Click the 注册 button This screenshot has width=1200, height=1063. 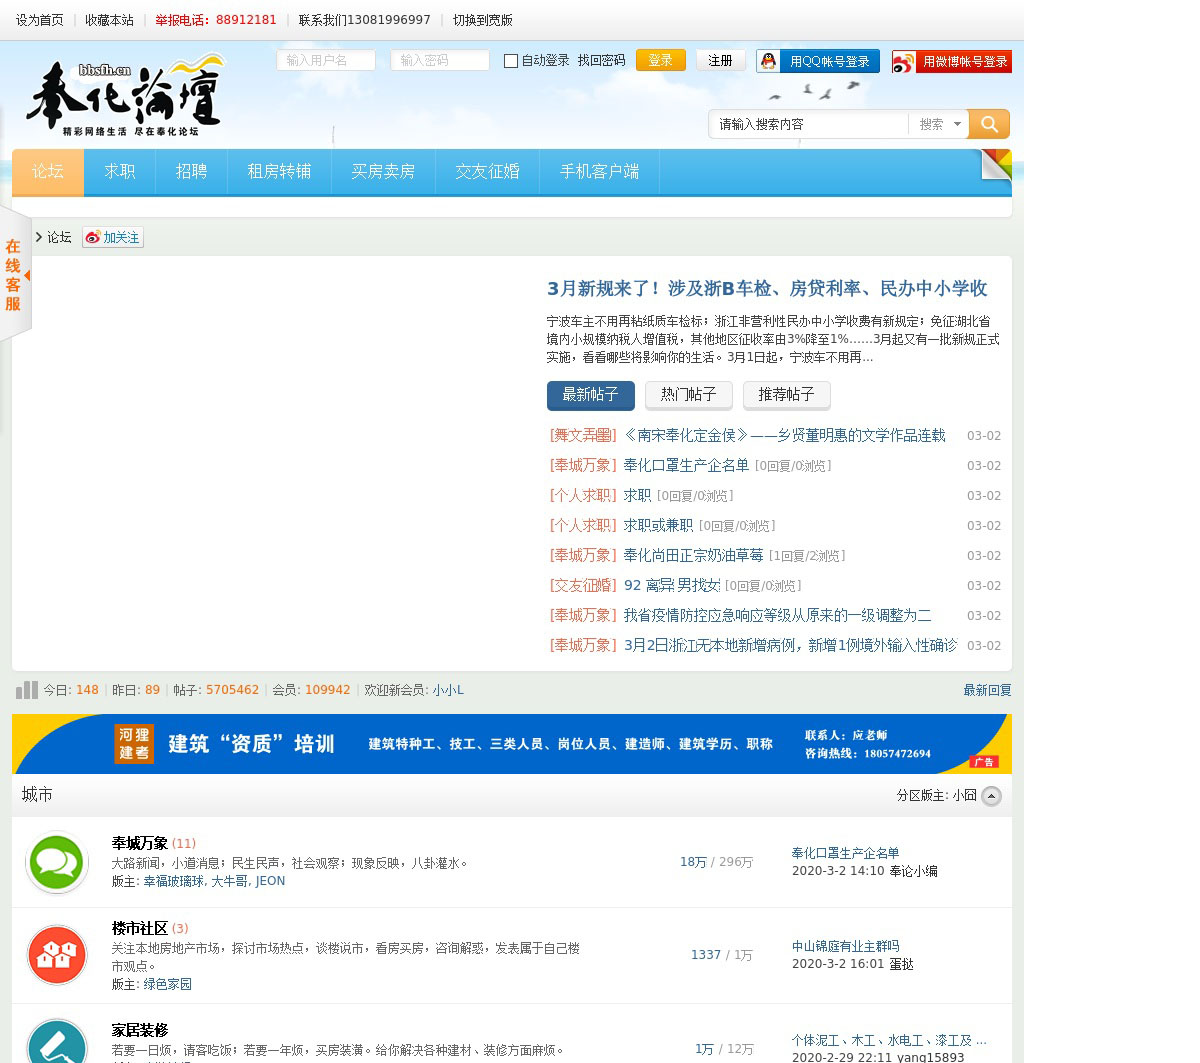pyautogui.click(x=721, y=60)
